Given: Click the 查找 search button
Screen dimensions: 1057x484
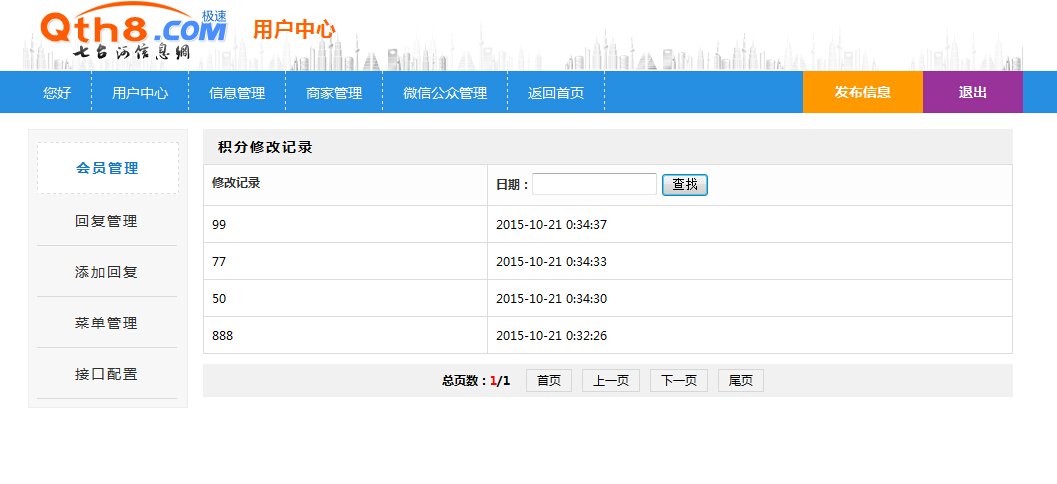Looking at the screenshot, I should coord(685,184).
